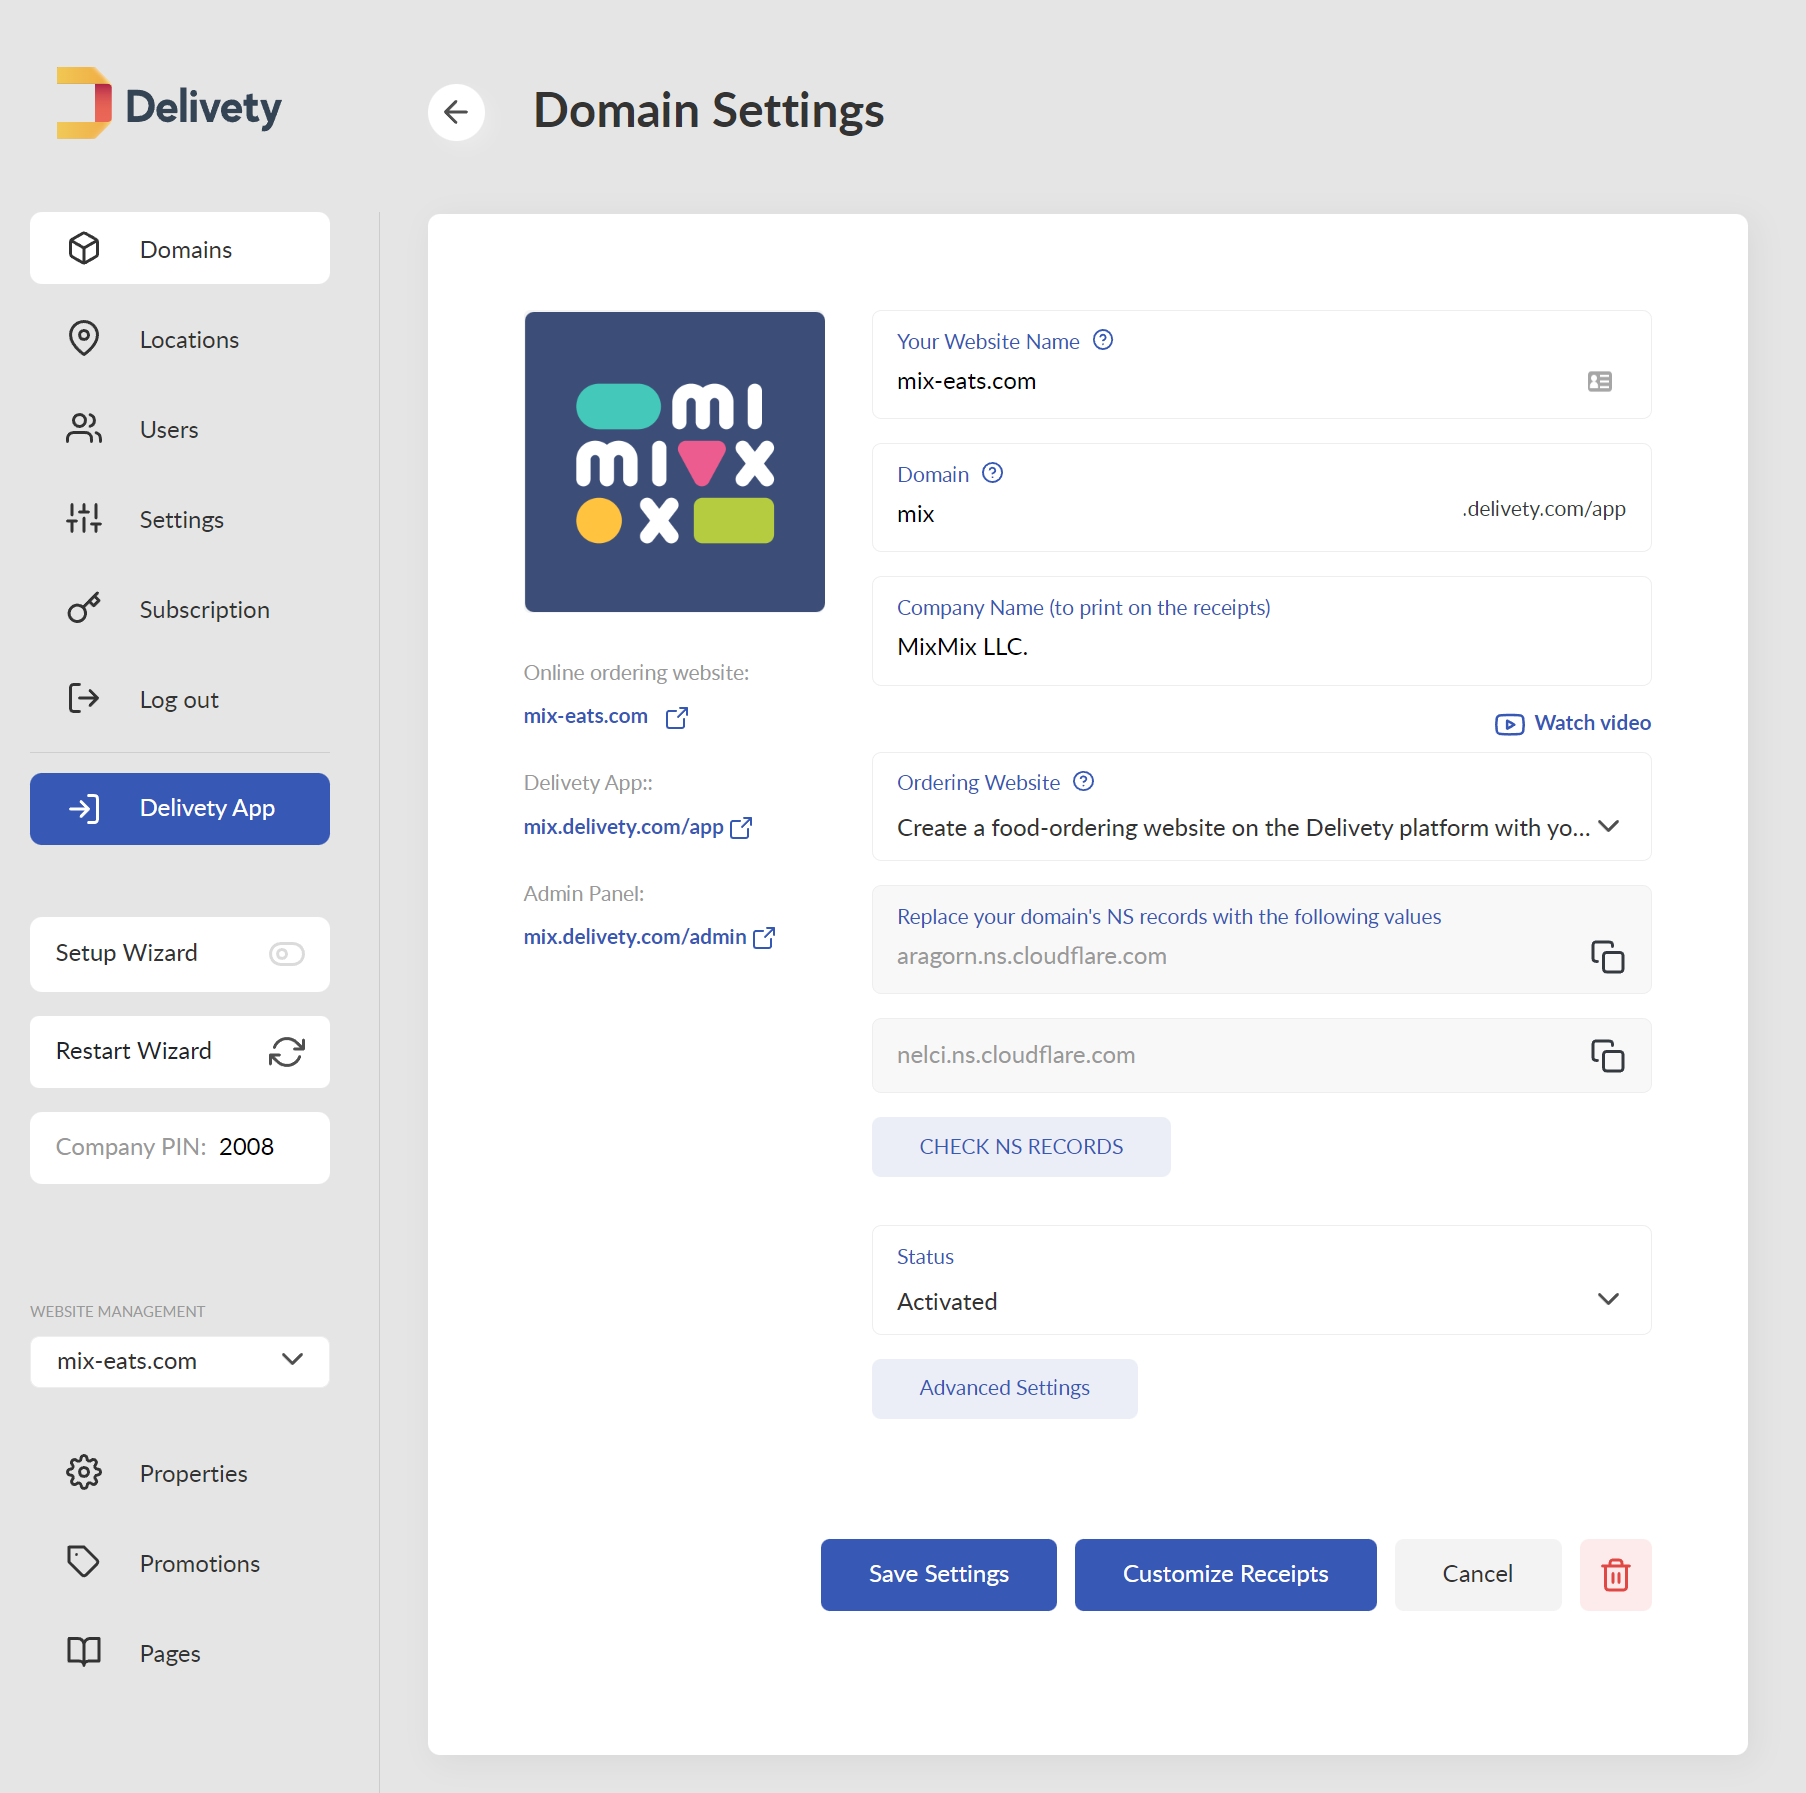The width and height of the screenshot is (1806, 1793).
Task: Click the WEBSITE MANAGEMENT label
Action: click(x=118, y=1311)
